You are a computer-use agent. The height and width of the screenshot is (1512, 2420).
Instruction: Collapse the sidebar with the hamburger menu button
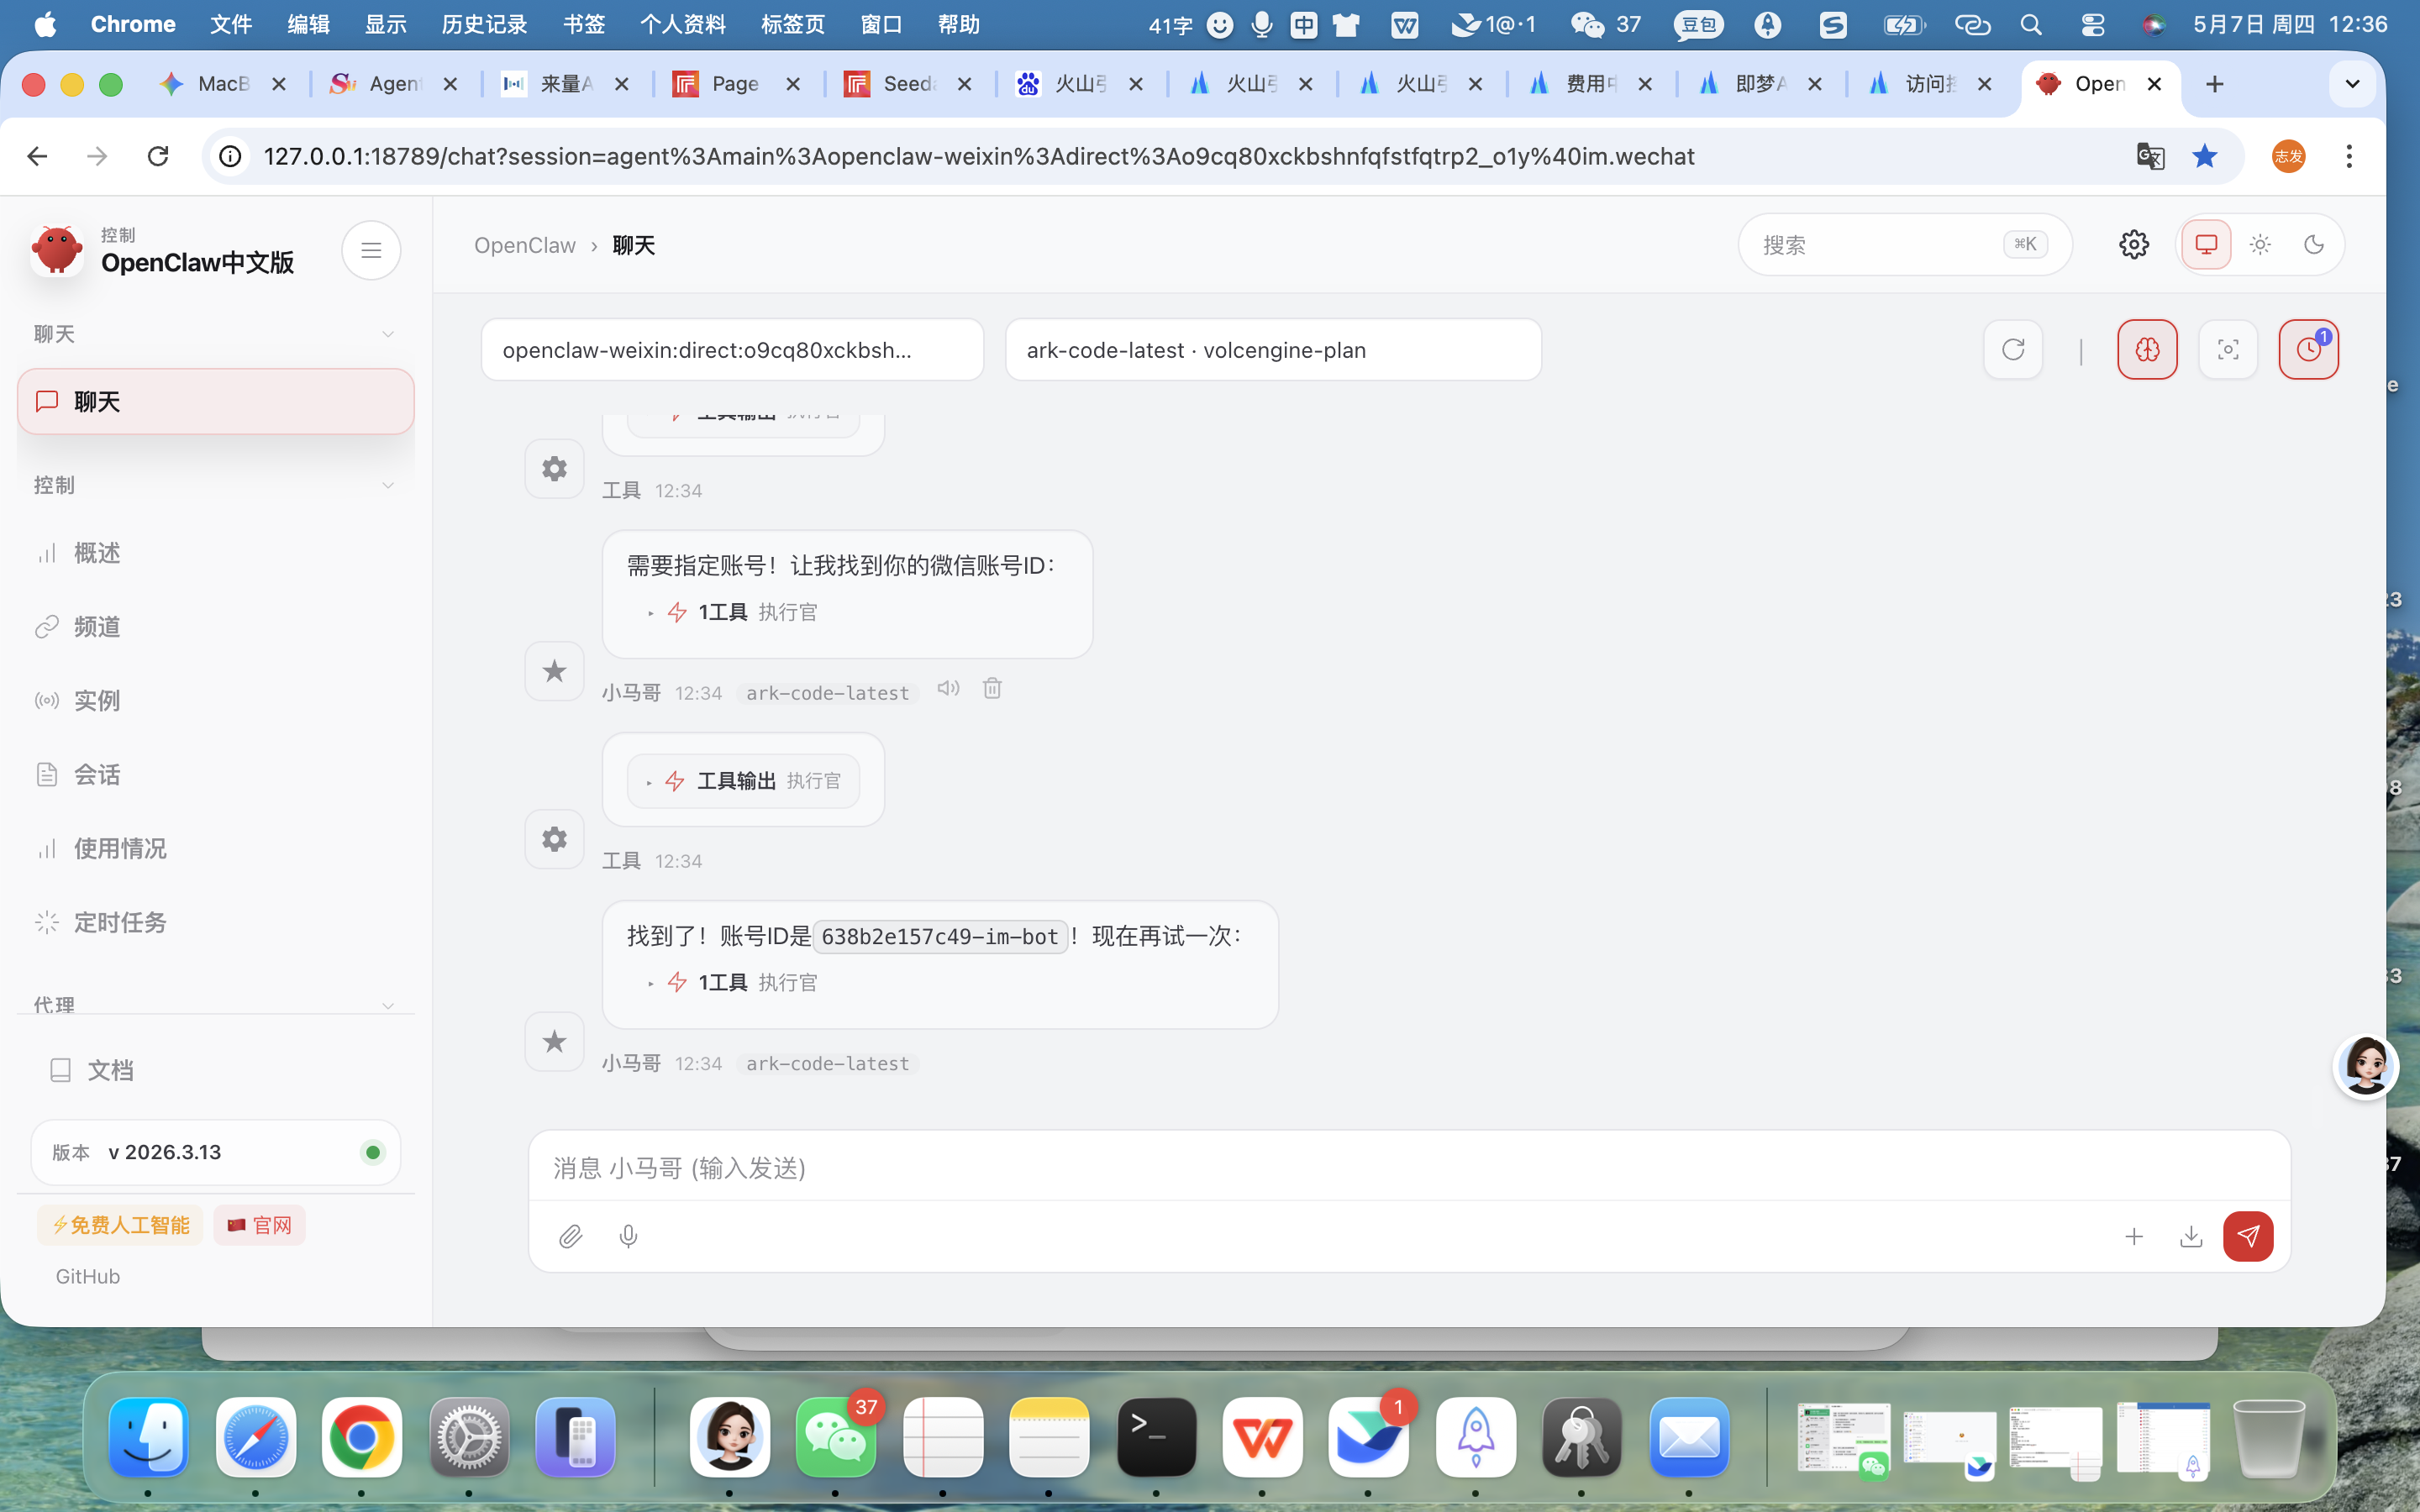coord(371,250)
